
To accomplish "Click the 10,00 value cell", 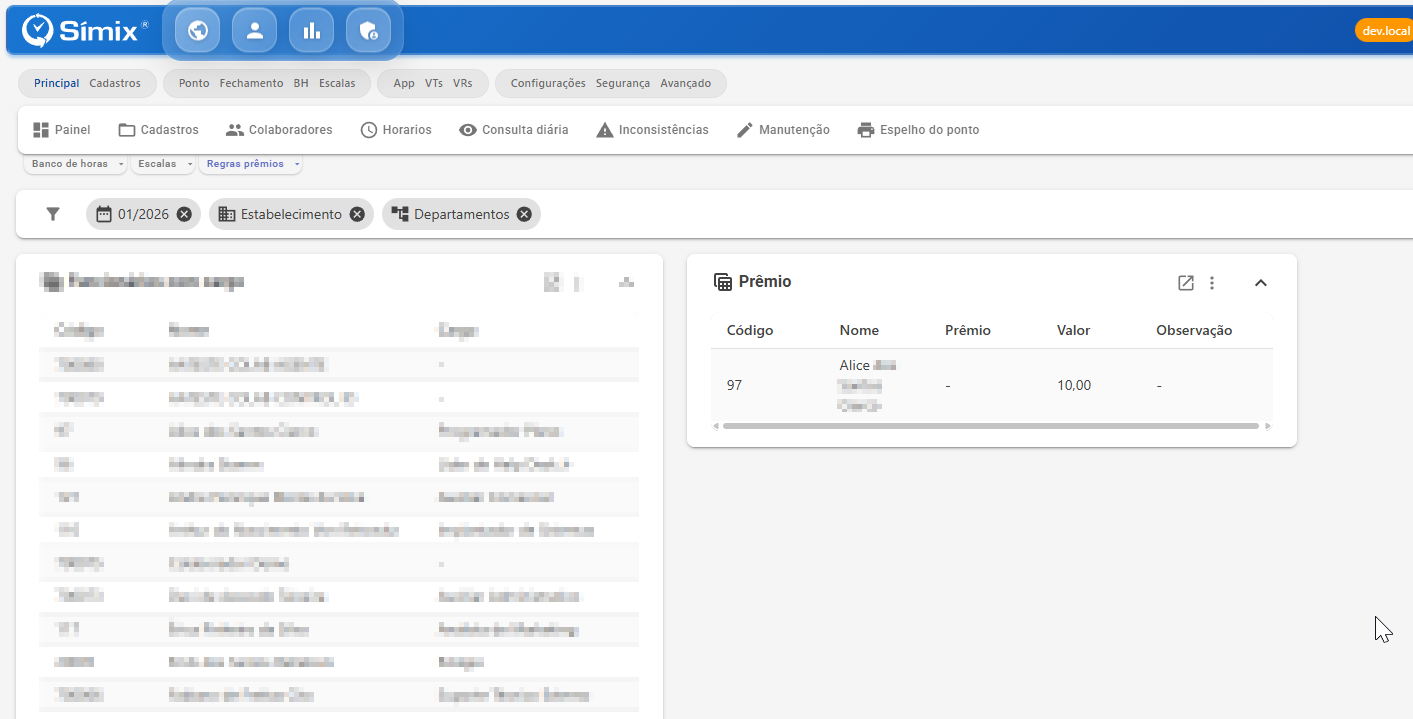I will [1074, 385].
